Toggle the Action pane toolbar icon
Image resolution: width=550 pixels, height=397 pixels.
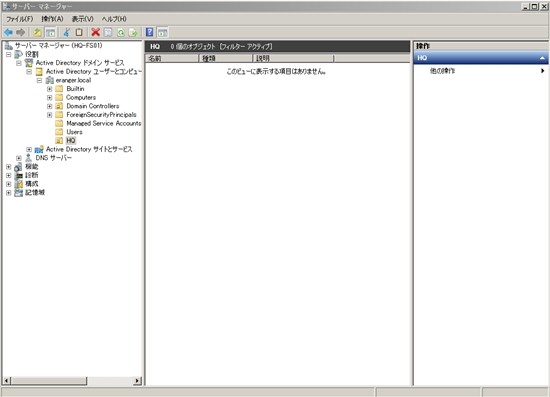click(x=162, y=33)
